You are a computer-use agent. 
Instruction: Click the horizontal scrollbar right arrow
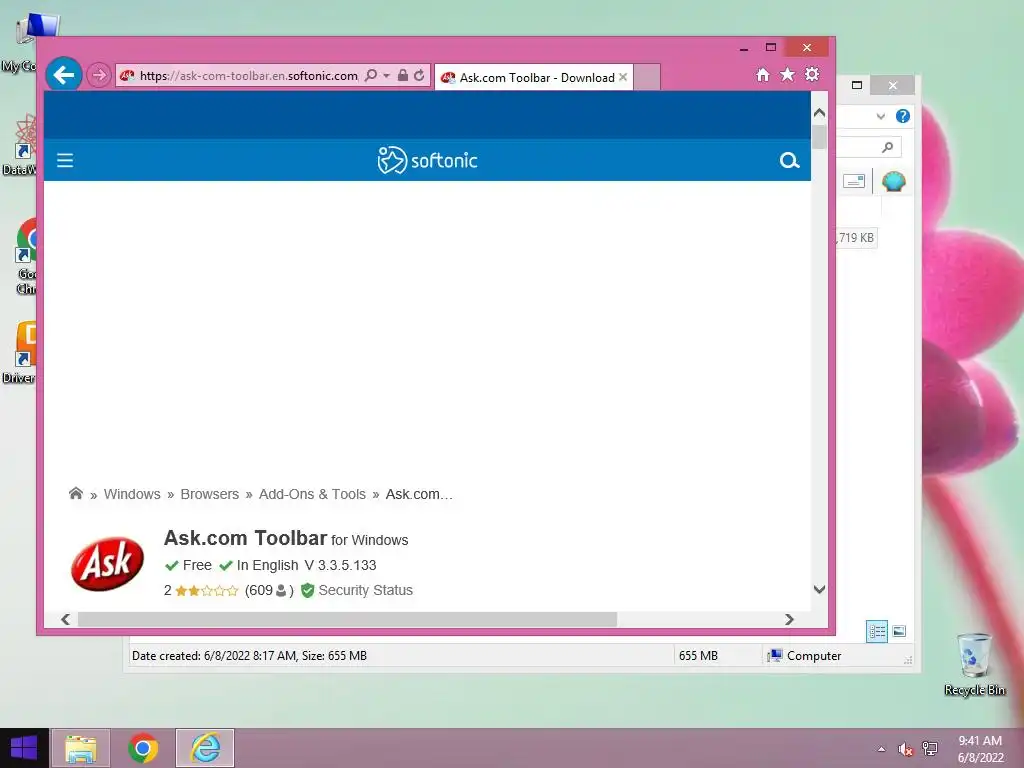[x=789, y=619]
